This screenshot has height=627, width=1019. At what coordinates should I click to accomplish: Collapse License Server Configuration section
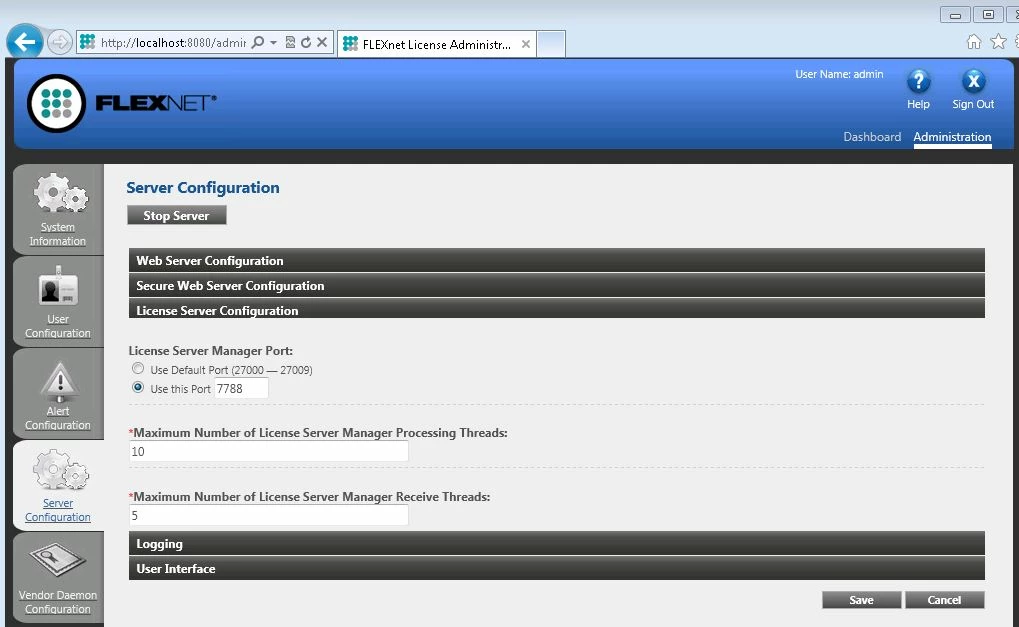click(556, 309)
